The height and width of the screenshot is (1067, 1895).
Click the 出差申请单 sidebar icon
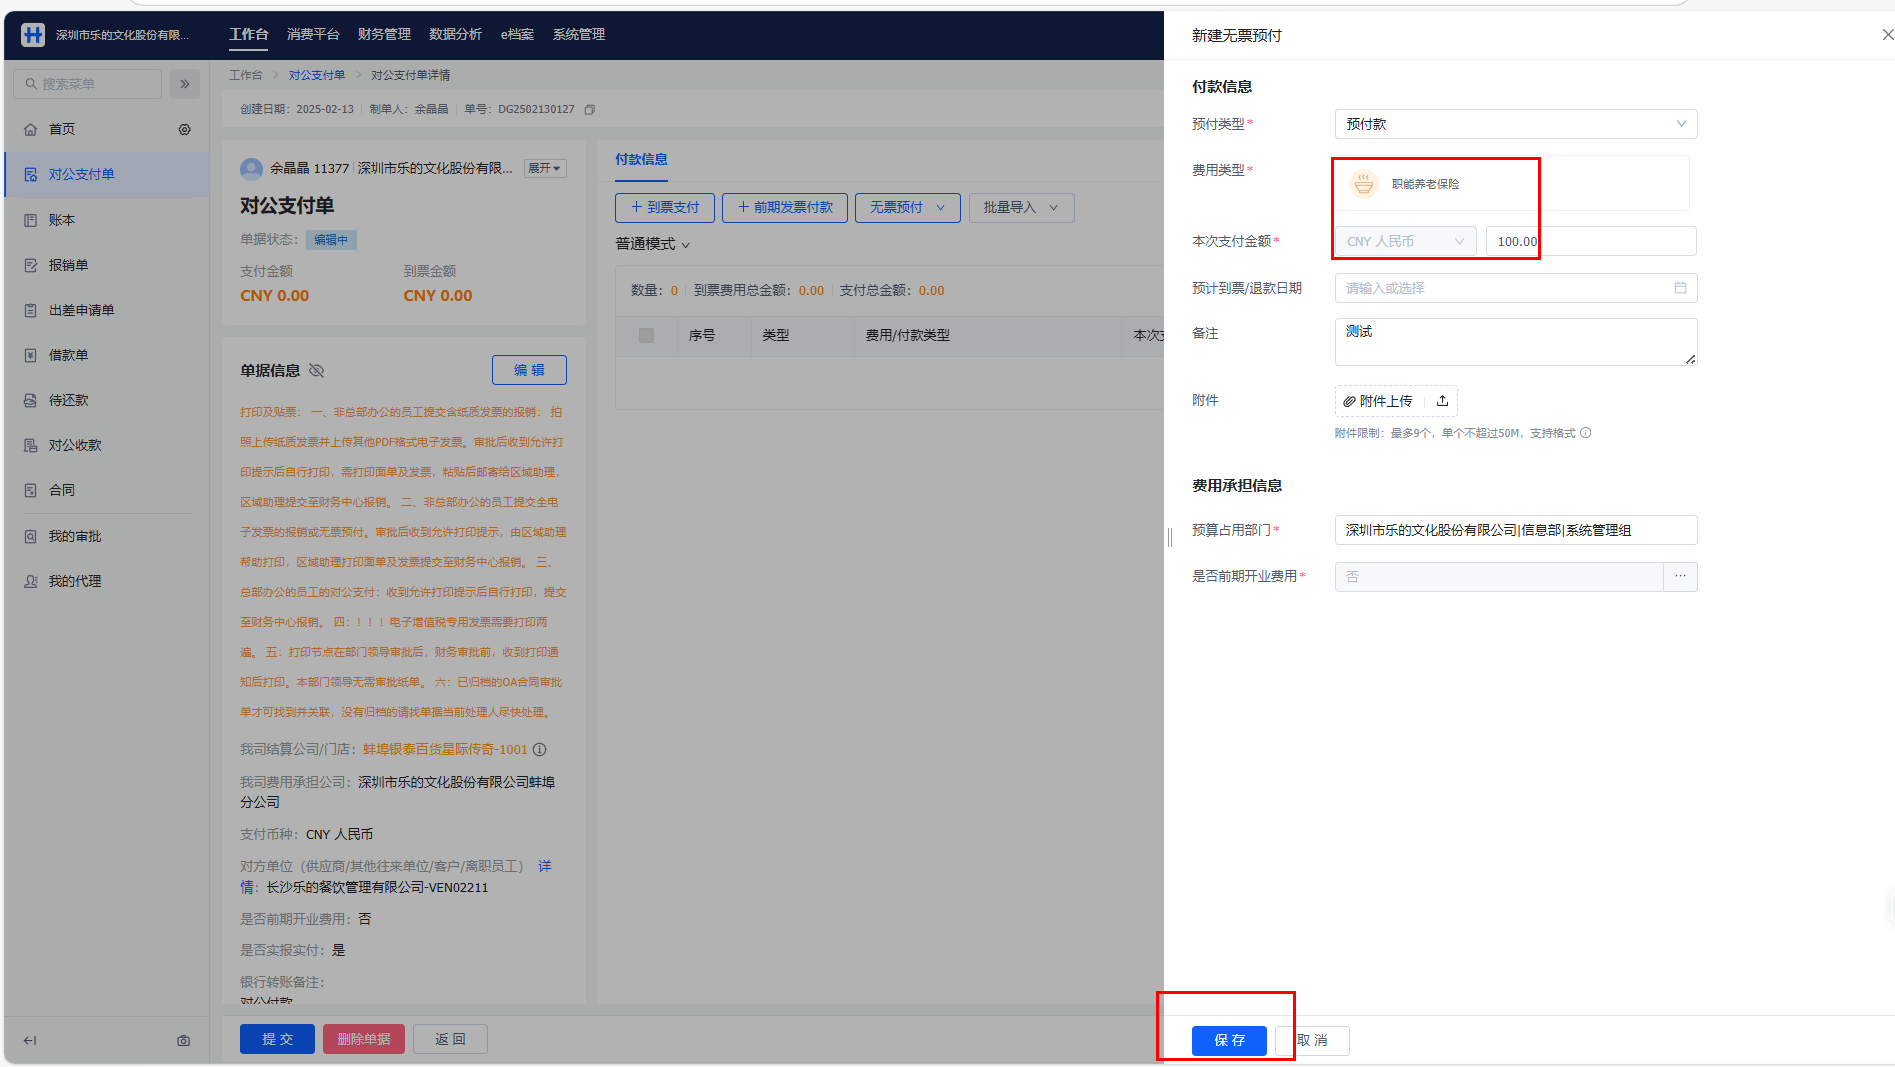point(31,310)
